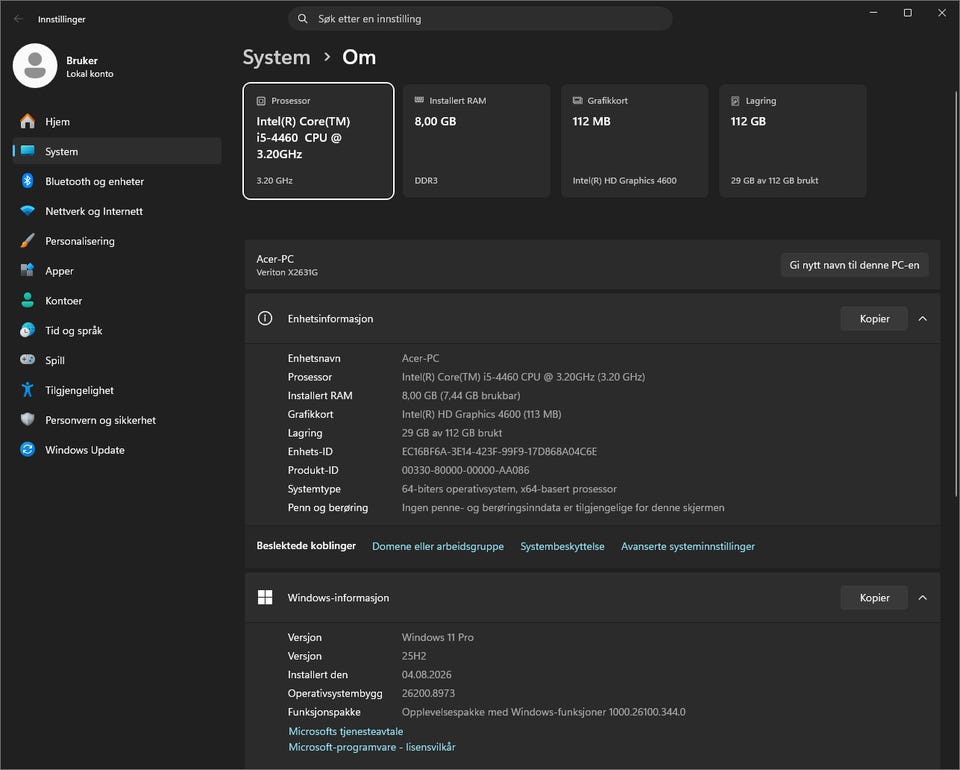Click the Hjem house icon
The image size is (960, 770).
tap(27, 121)
